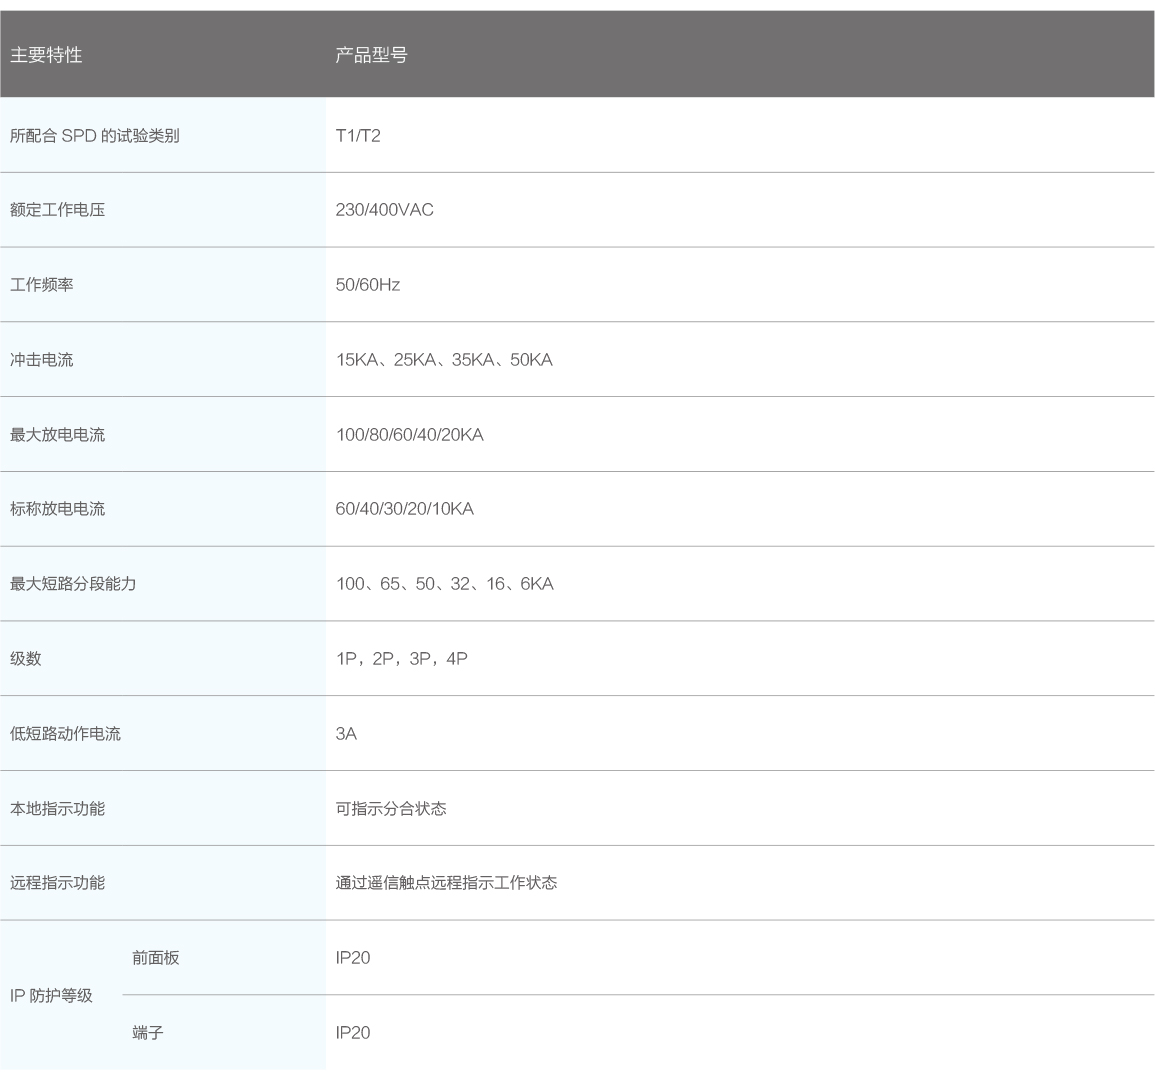
Task: Select the T1/T2 test category value
Action: coord(358,135)
